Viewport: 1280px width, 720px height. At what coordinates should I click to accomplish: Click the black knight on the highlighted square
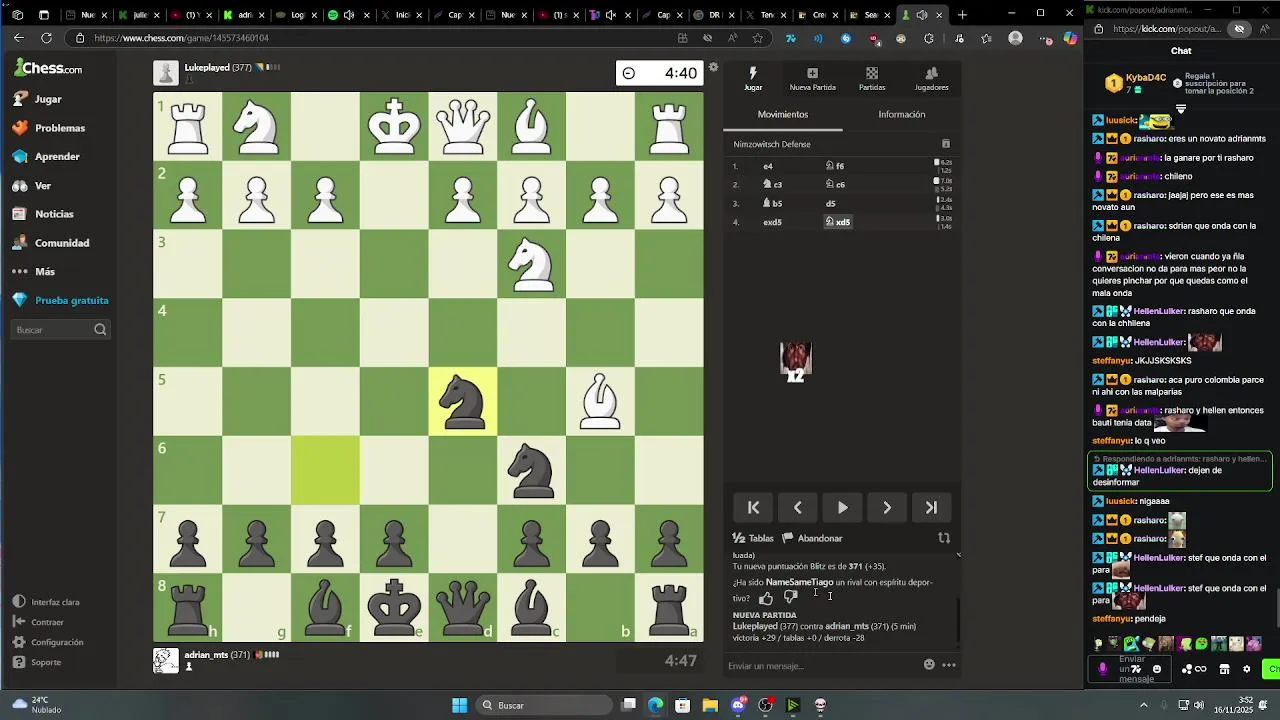click(x=463, y=401)
